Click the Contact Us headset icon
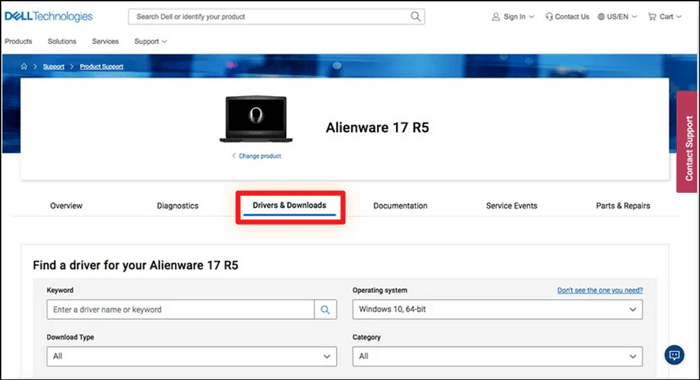Screen dimensions: 700x380 tap(549, 17)
